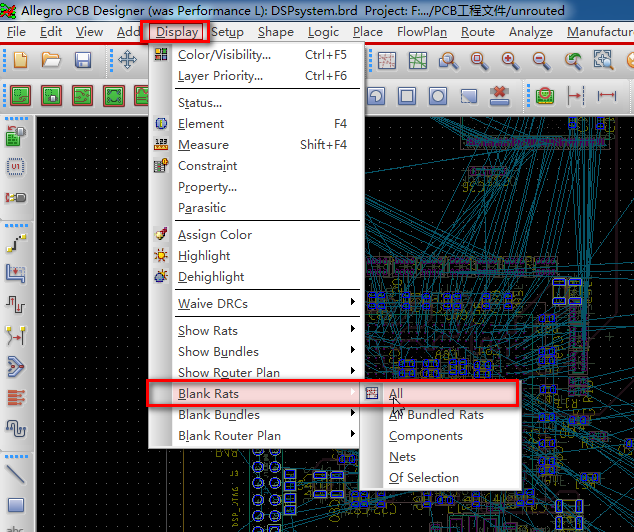The height and width of the screenshot is (532, 634).
Task: Close the open Display menu
Action: 177,32
